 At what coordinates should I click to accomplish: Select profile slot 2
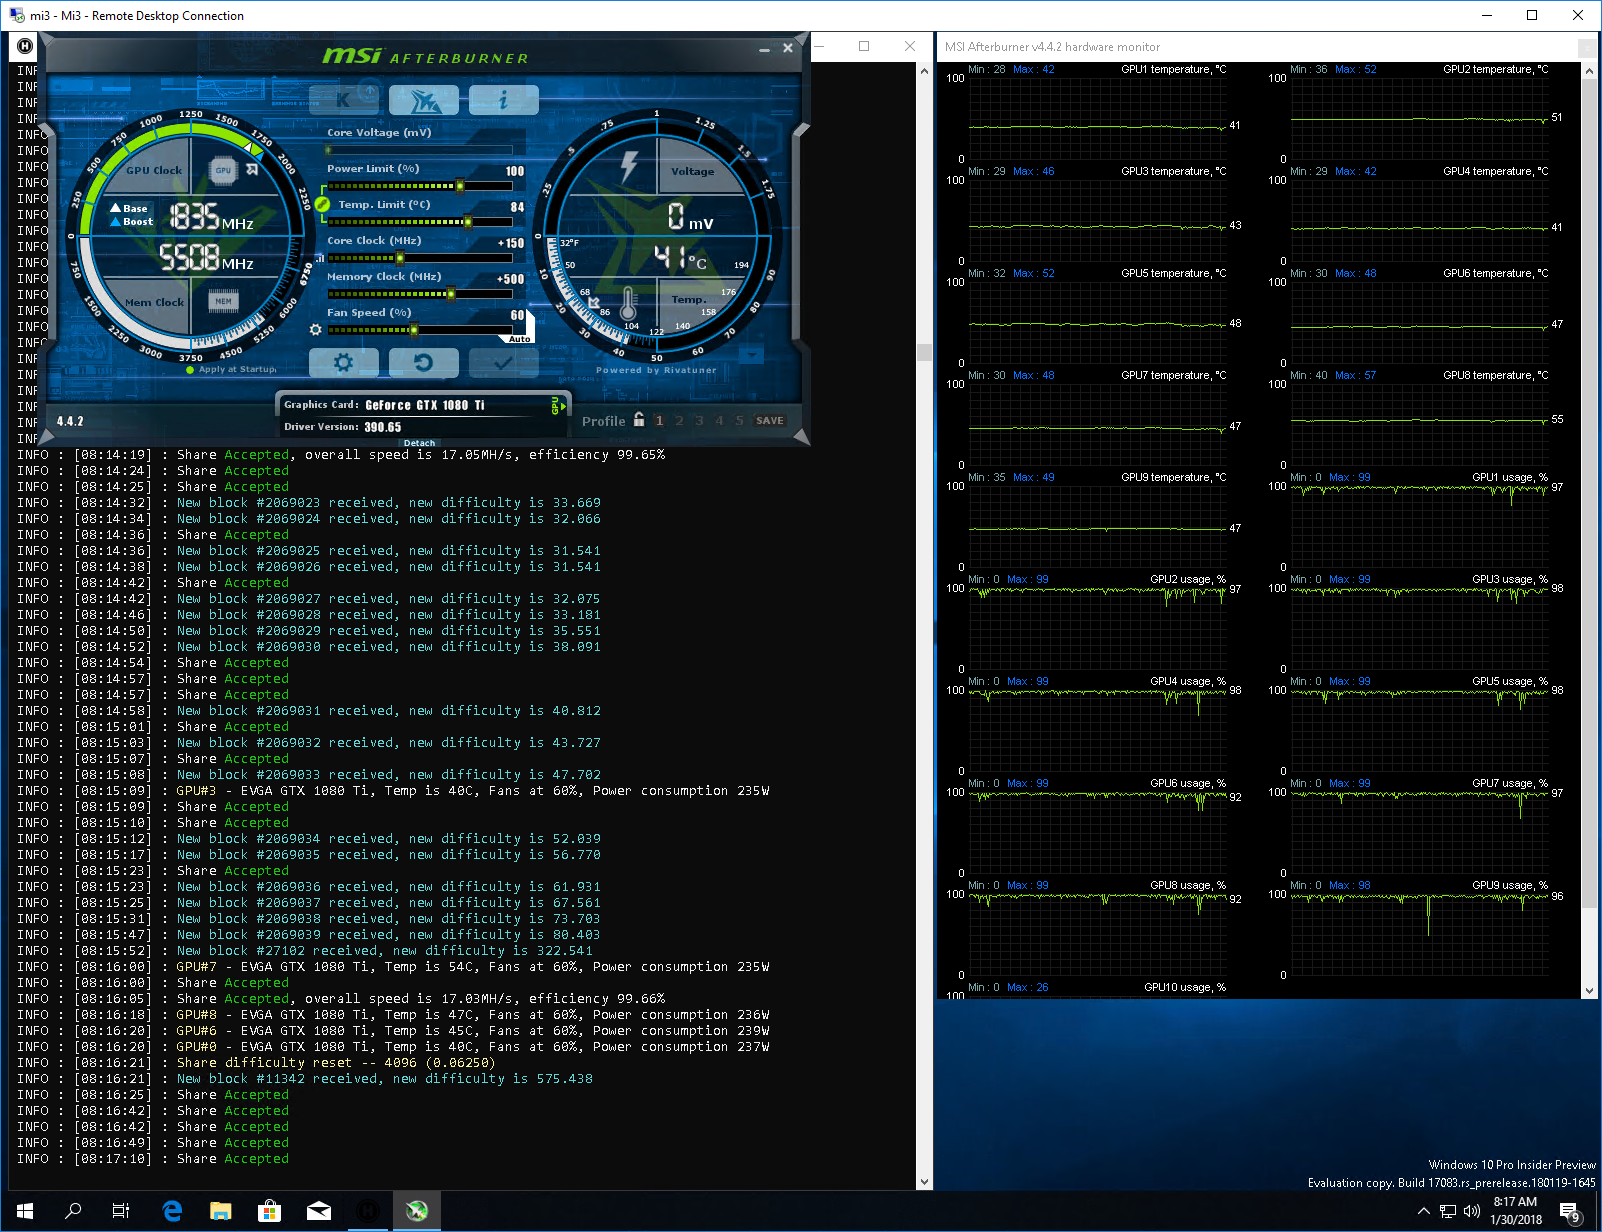coord(679,421)
